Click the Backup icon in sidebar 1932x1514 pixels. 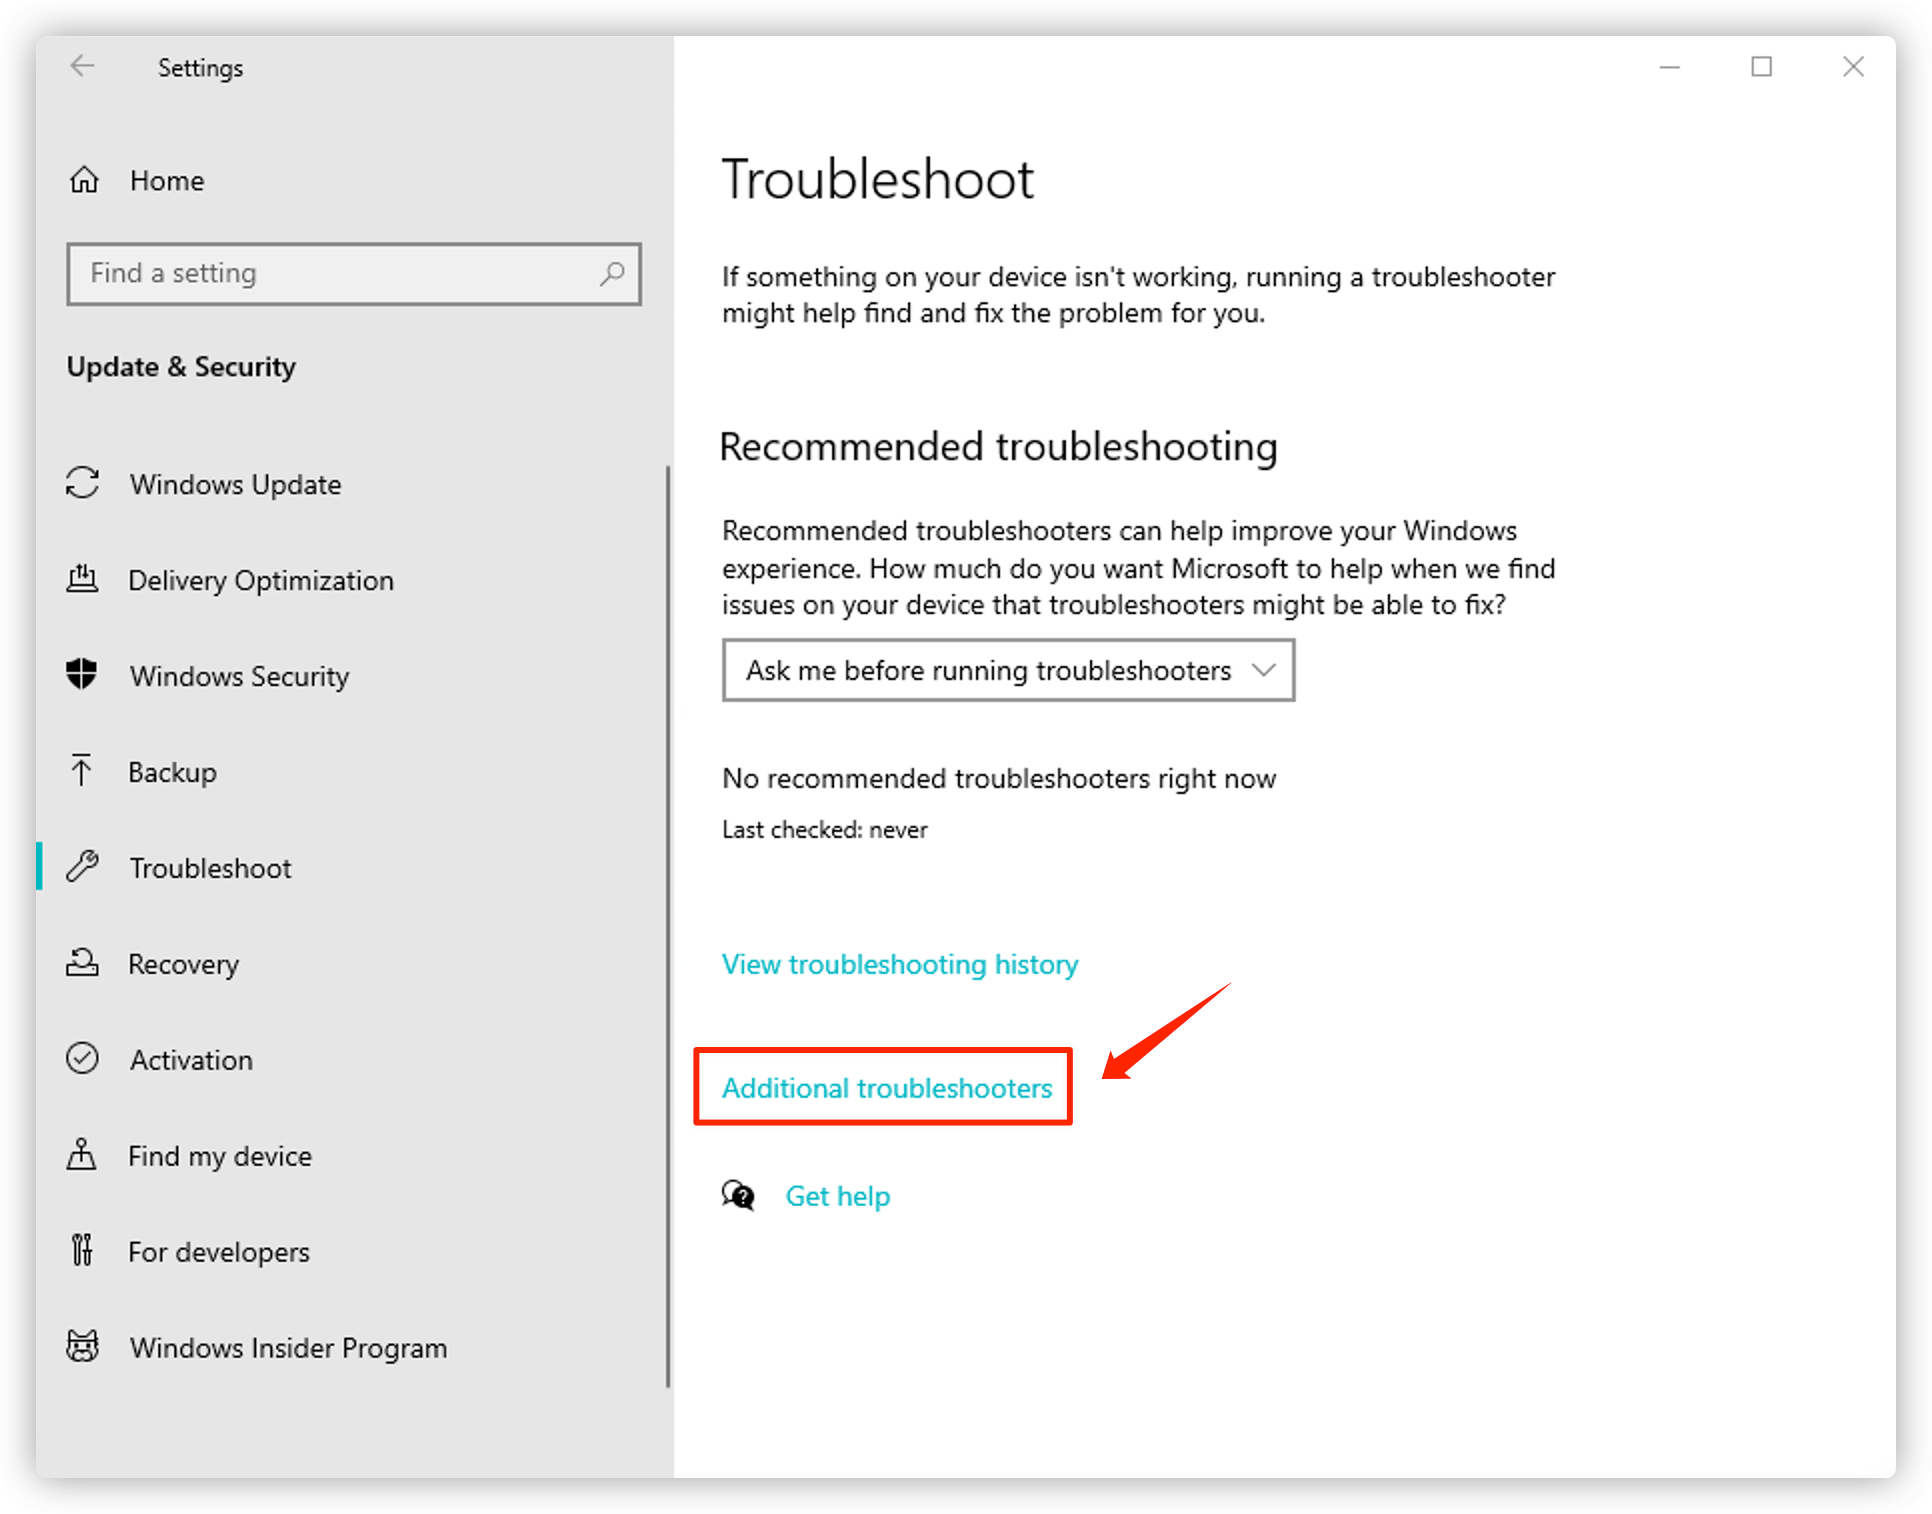click(80, 772)
